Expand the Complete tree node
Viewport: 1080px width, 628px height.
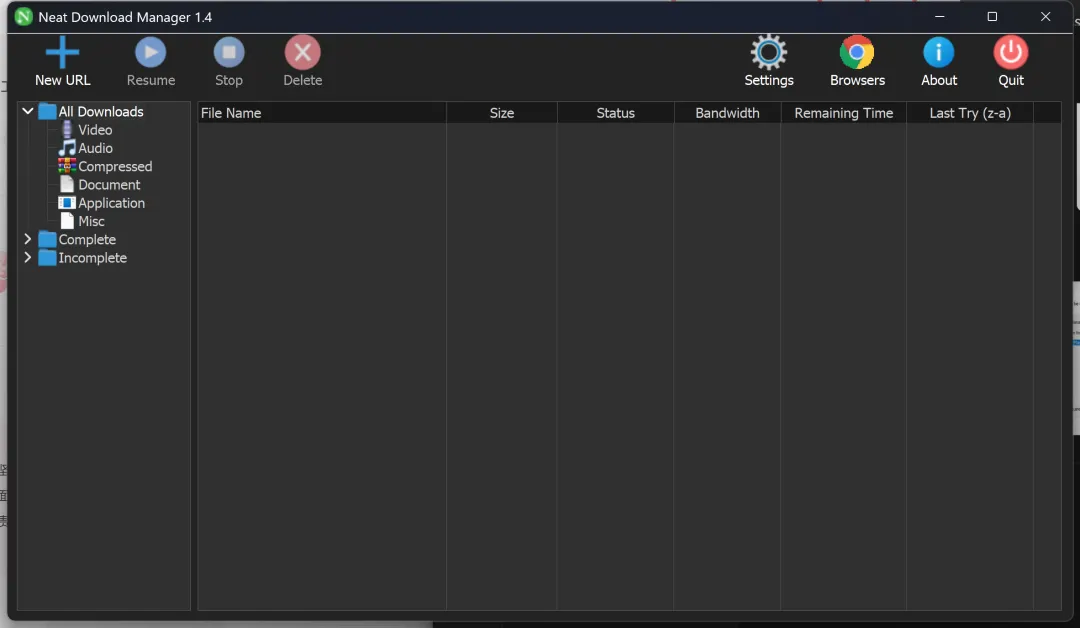point(28,239)
